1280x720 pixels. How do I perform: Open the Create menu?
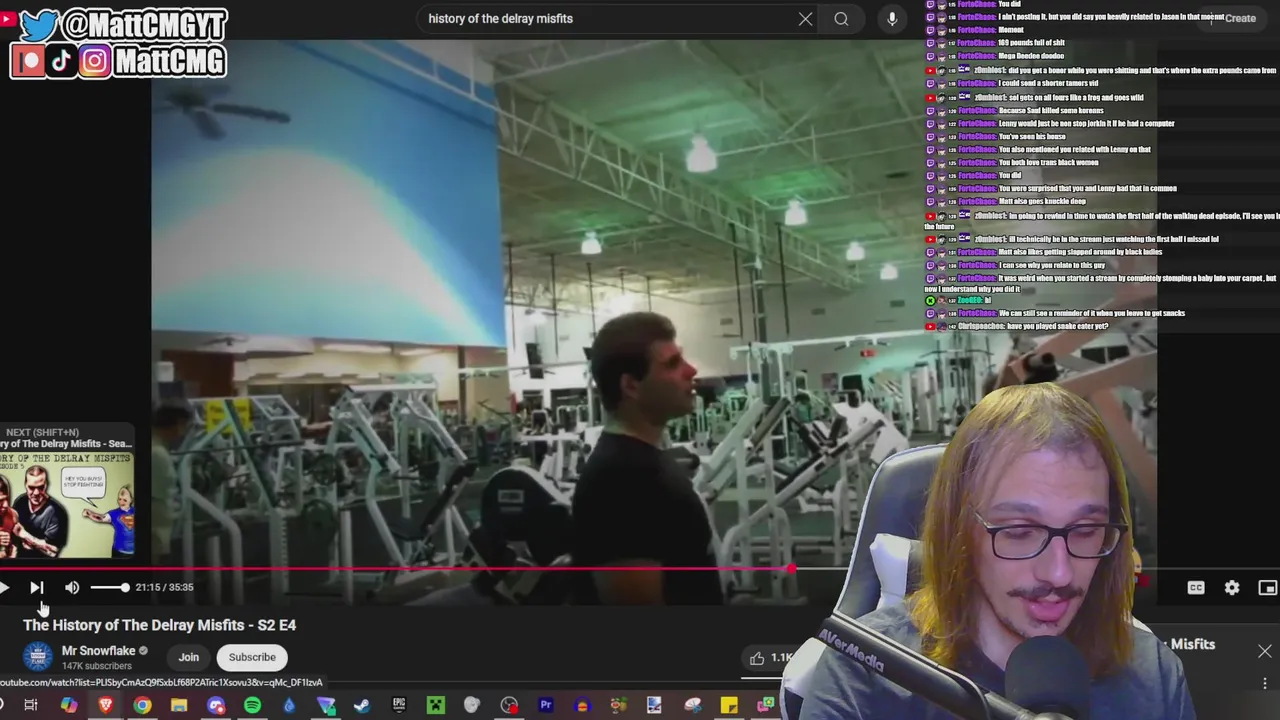click(x=1234, y=18)
